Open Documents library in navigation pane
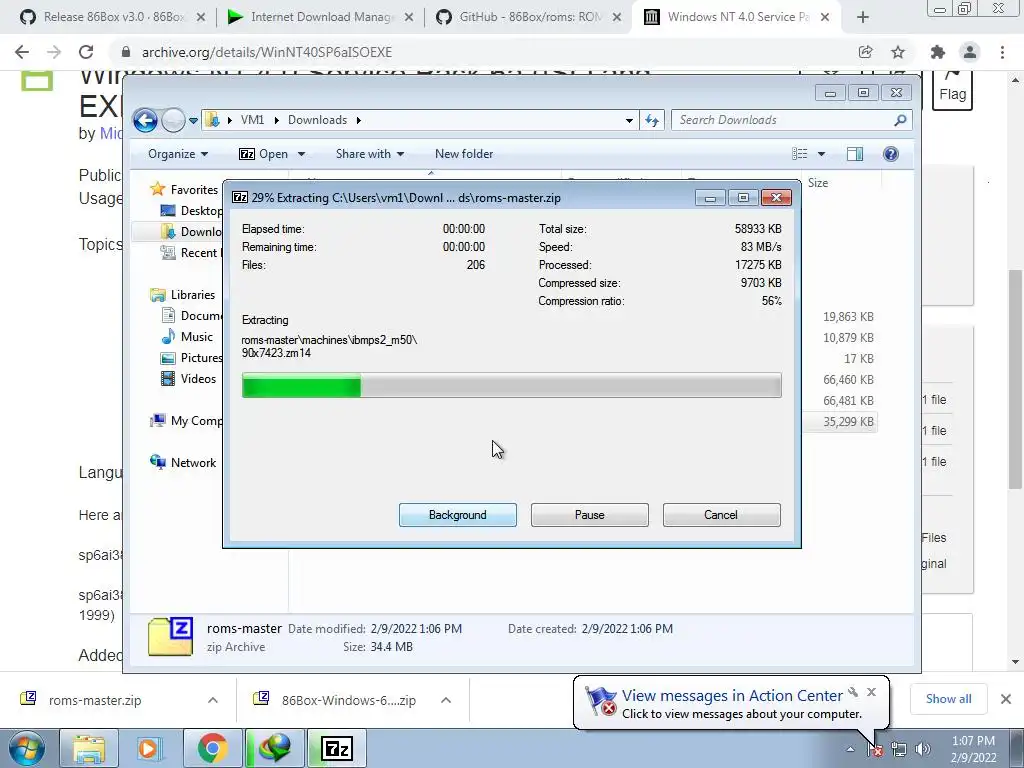The image size is (1024, 768). coord(192,315)
